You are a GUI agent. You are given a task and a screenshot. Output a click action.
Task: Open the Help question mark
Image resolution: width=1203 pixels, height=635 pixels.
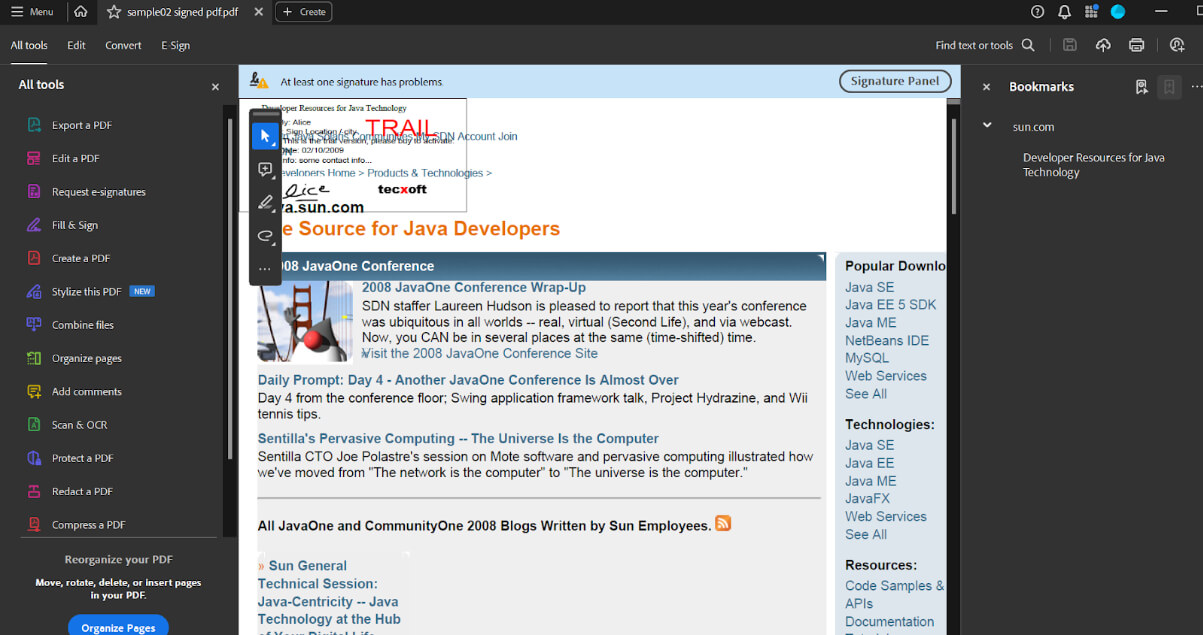click(x=1037, y=11)
